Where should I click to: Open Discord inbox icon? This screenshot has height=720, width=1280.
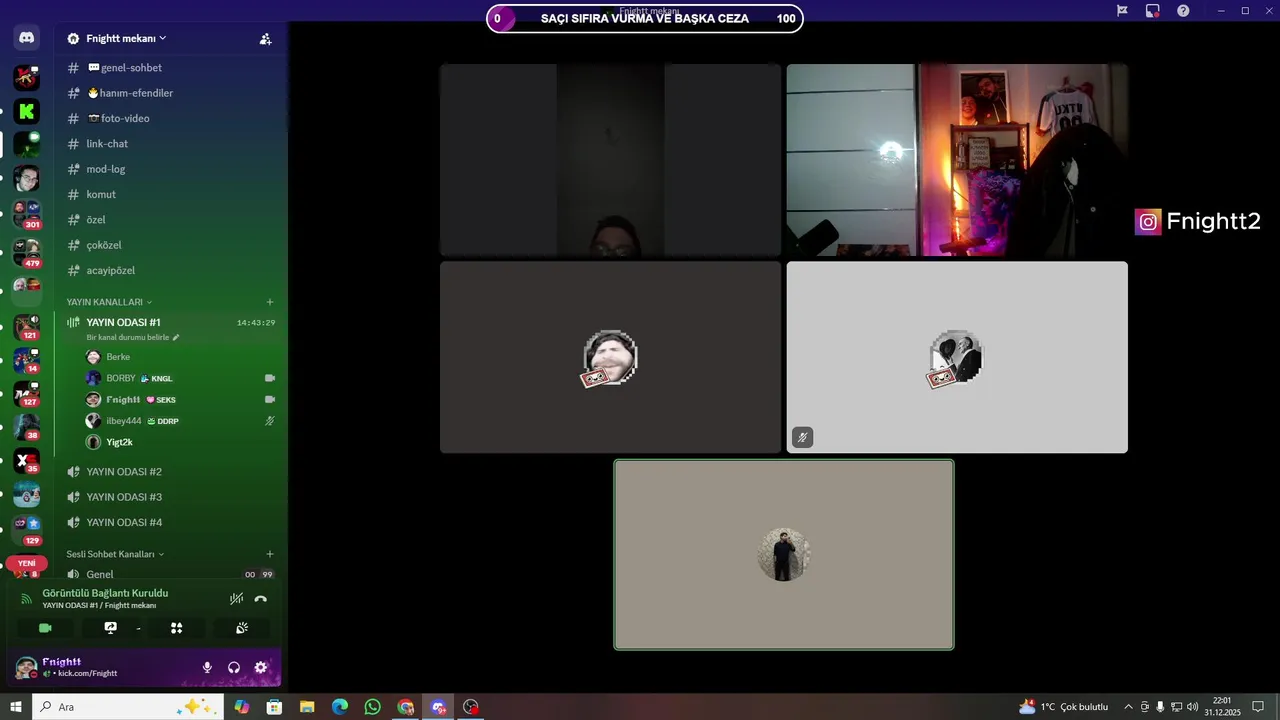click(x=1153, y=10)
